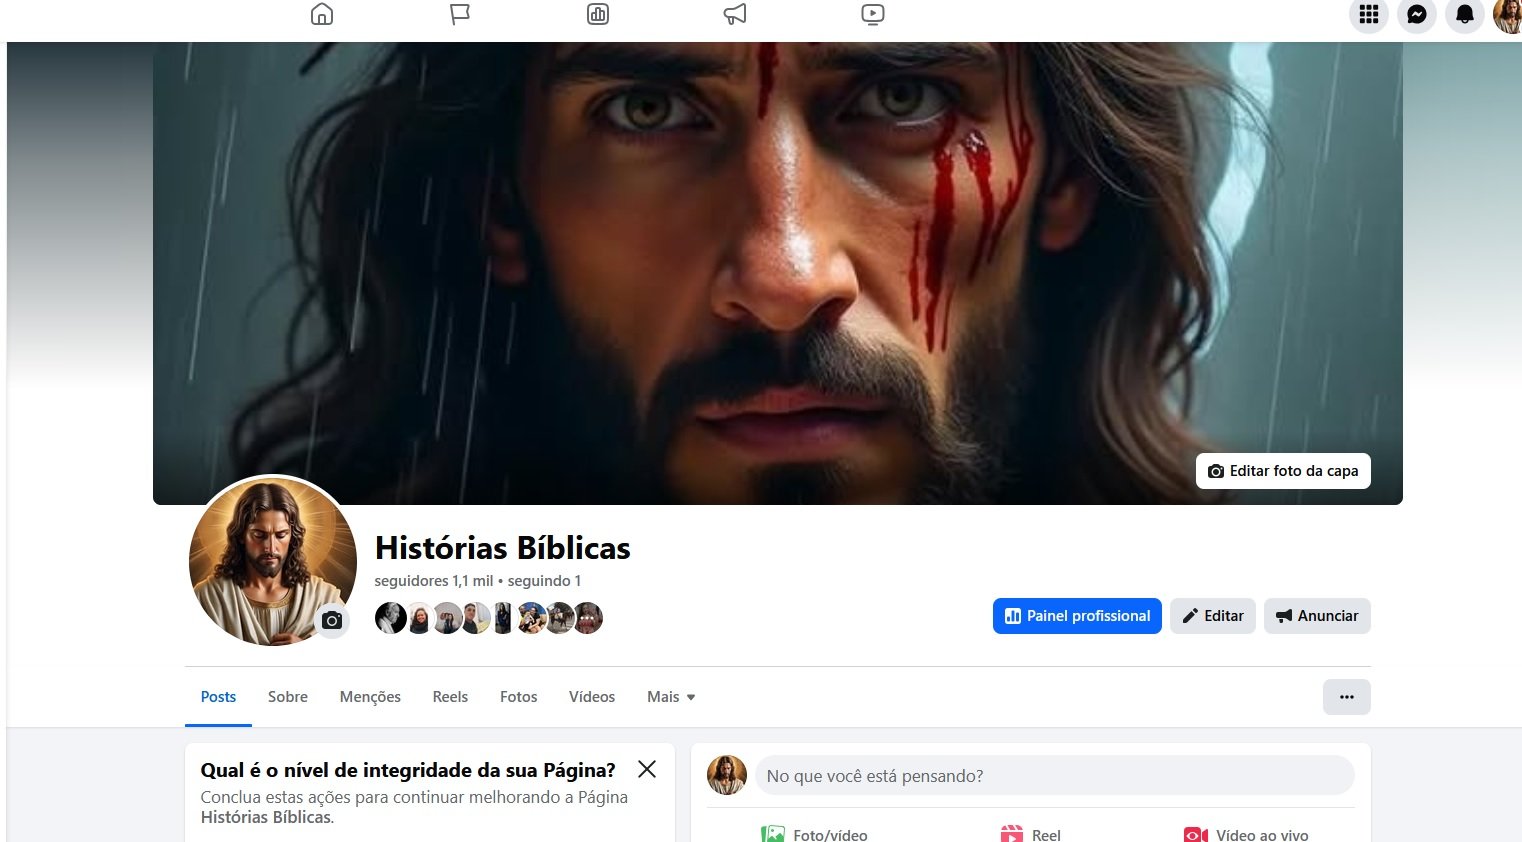
Task: Open the three-dots more options button
Action: (x=1347, y=697)
